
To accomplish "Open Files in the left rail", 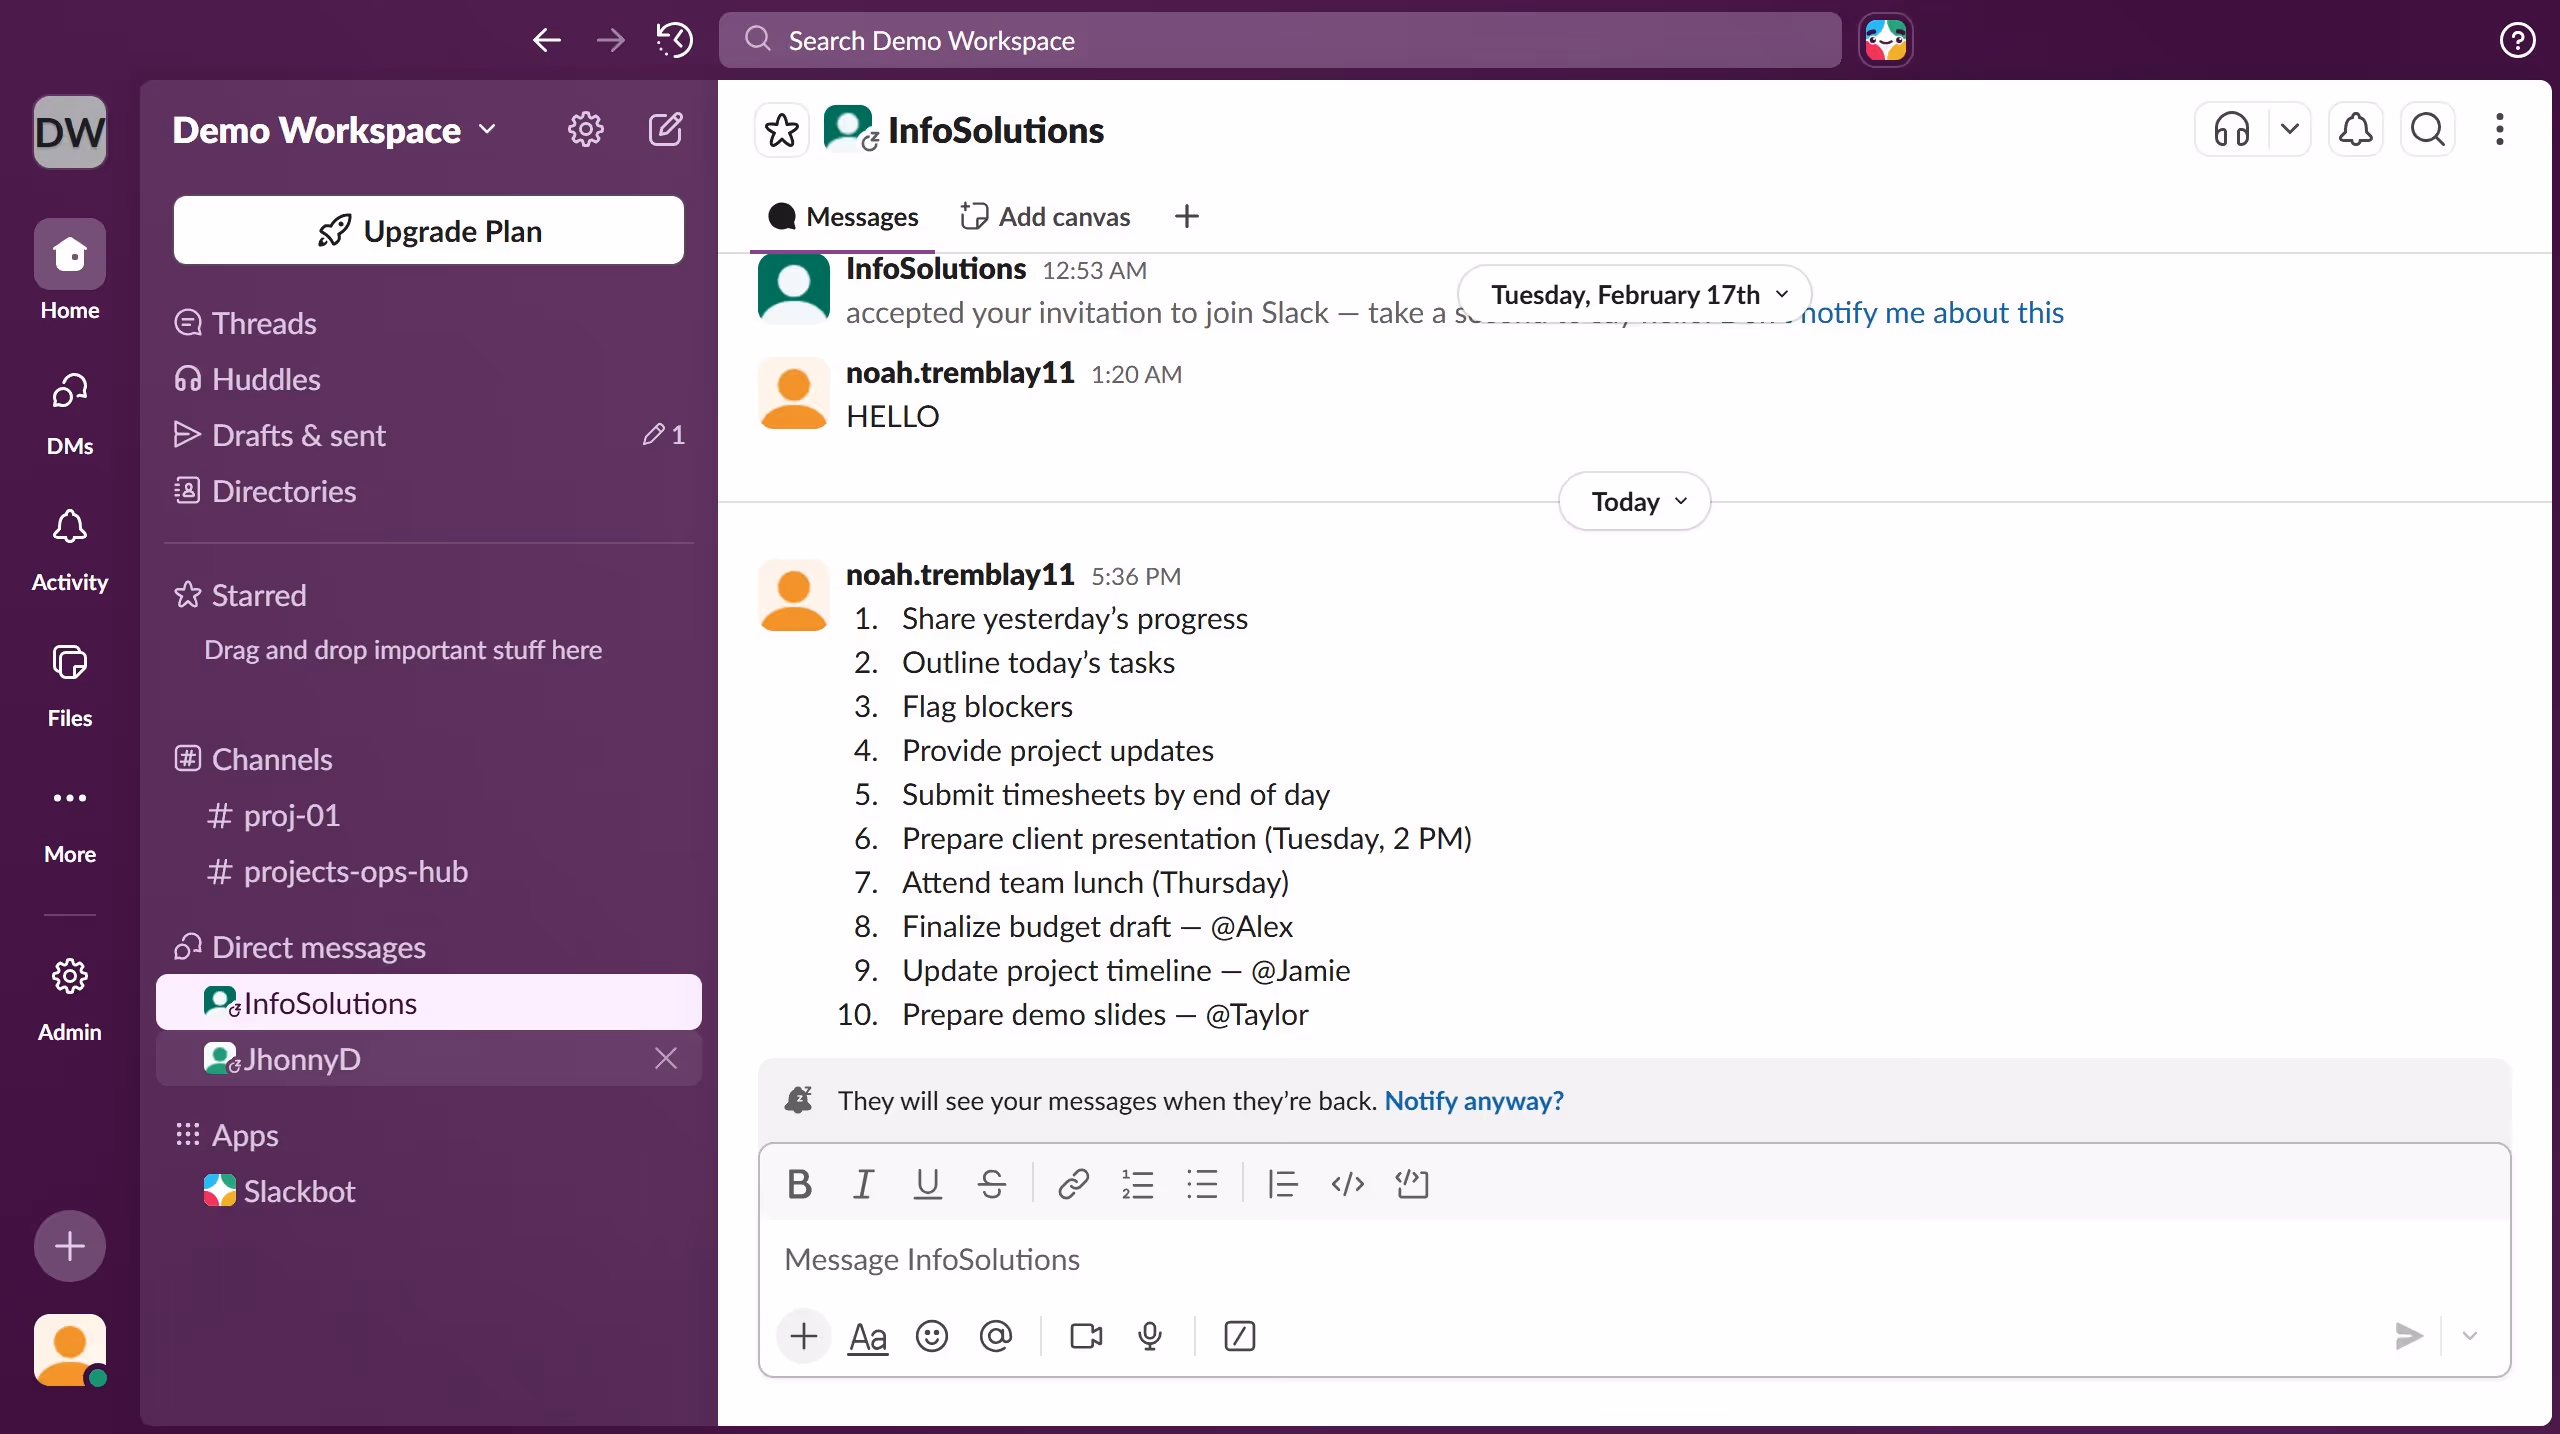I will click(70, 685).
